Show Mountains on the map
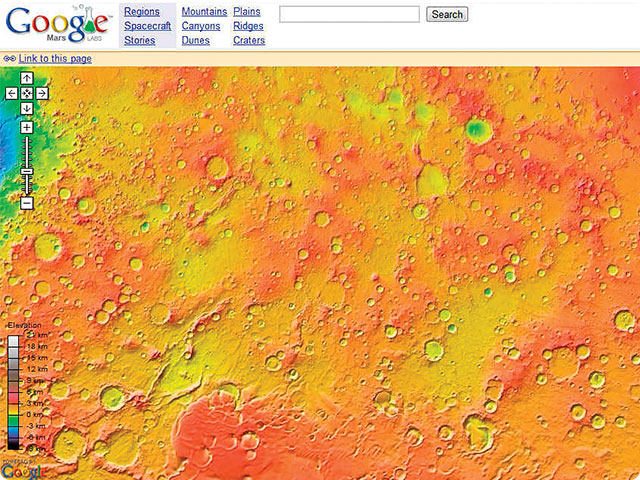 coord(204,12)
